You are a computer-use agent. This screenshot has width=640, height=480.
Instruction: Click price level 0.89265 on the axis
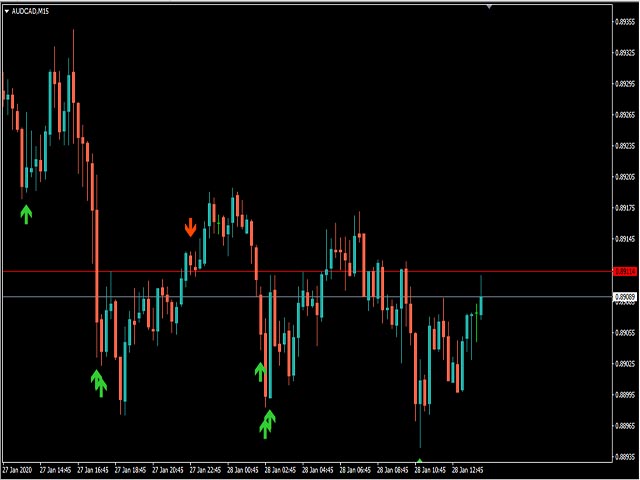(625, 115)
